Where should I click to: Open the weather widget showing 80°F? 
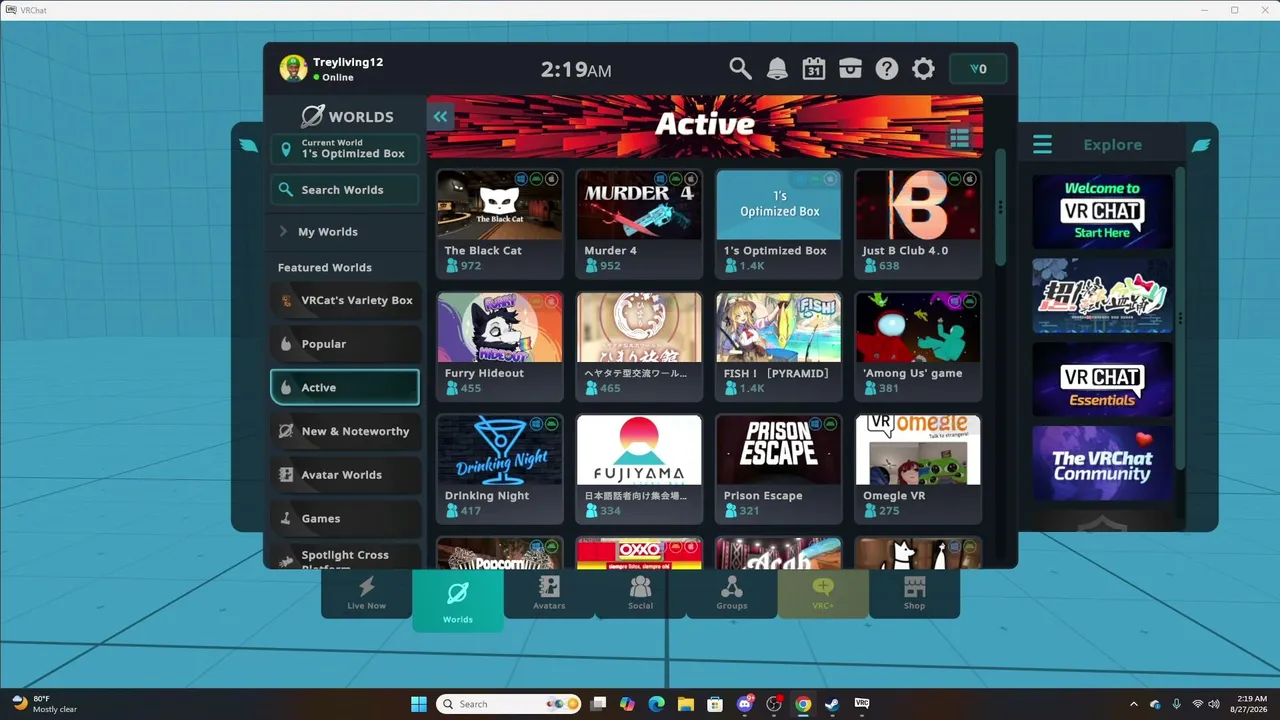45,704
